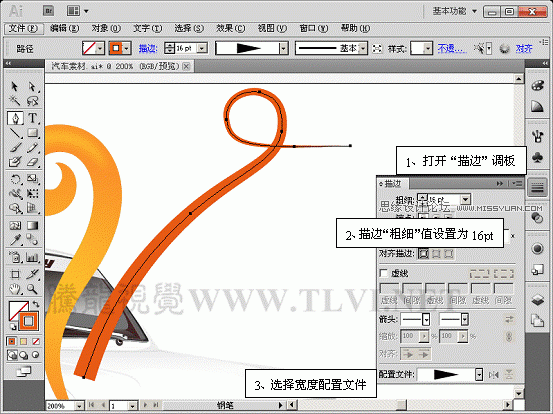Select the Rotate tool
This screenshot has height=414, width=553.
pos(15,179)
